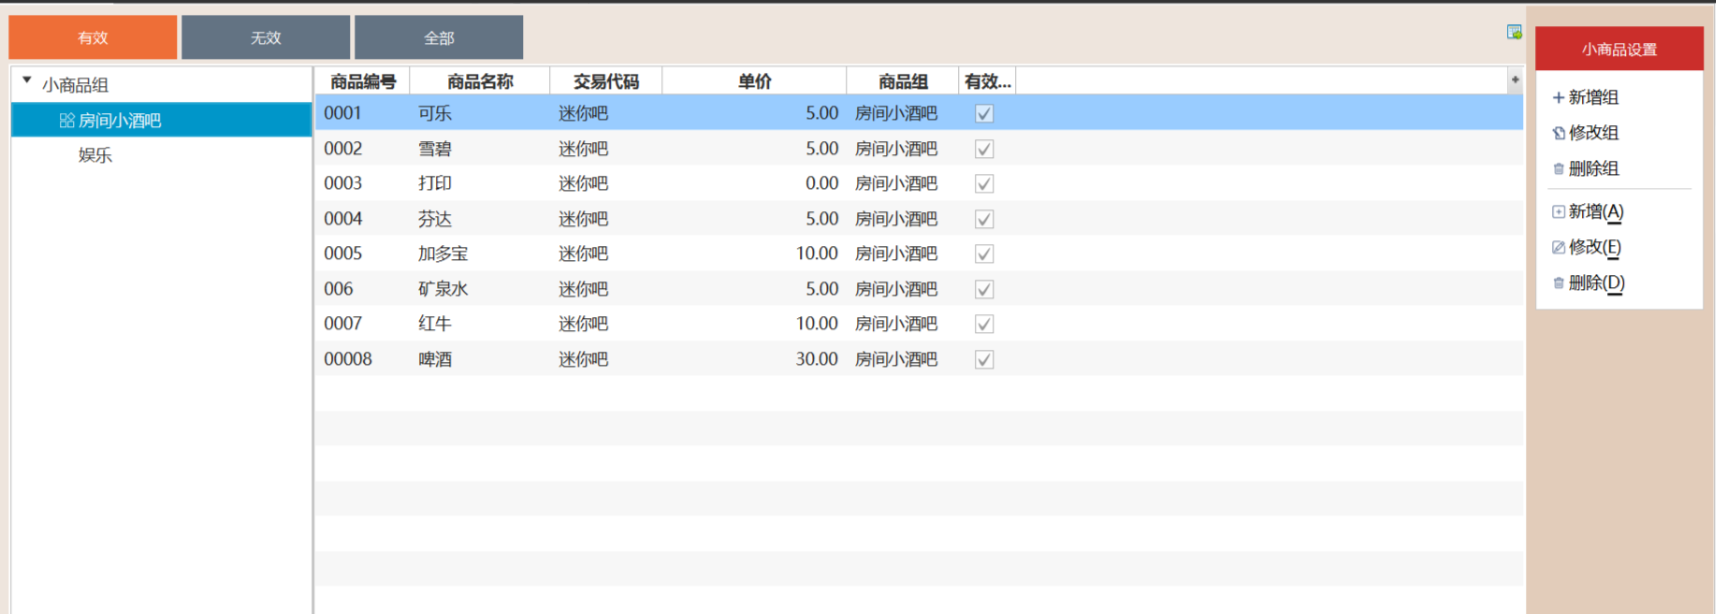The image size is (1716, 614).
Task: Click the small export icon above table
Action: [x=1514, y=33]
